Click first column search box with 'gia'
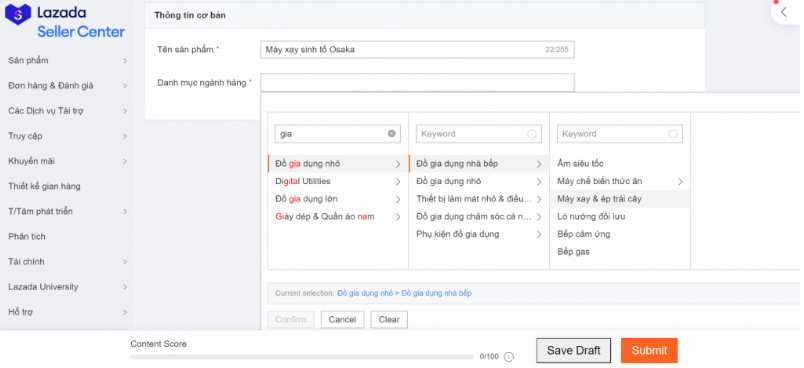The image size is (804, 368). tap(337, 134)
